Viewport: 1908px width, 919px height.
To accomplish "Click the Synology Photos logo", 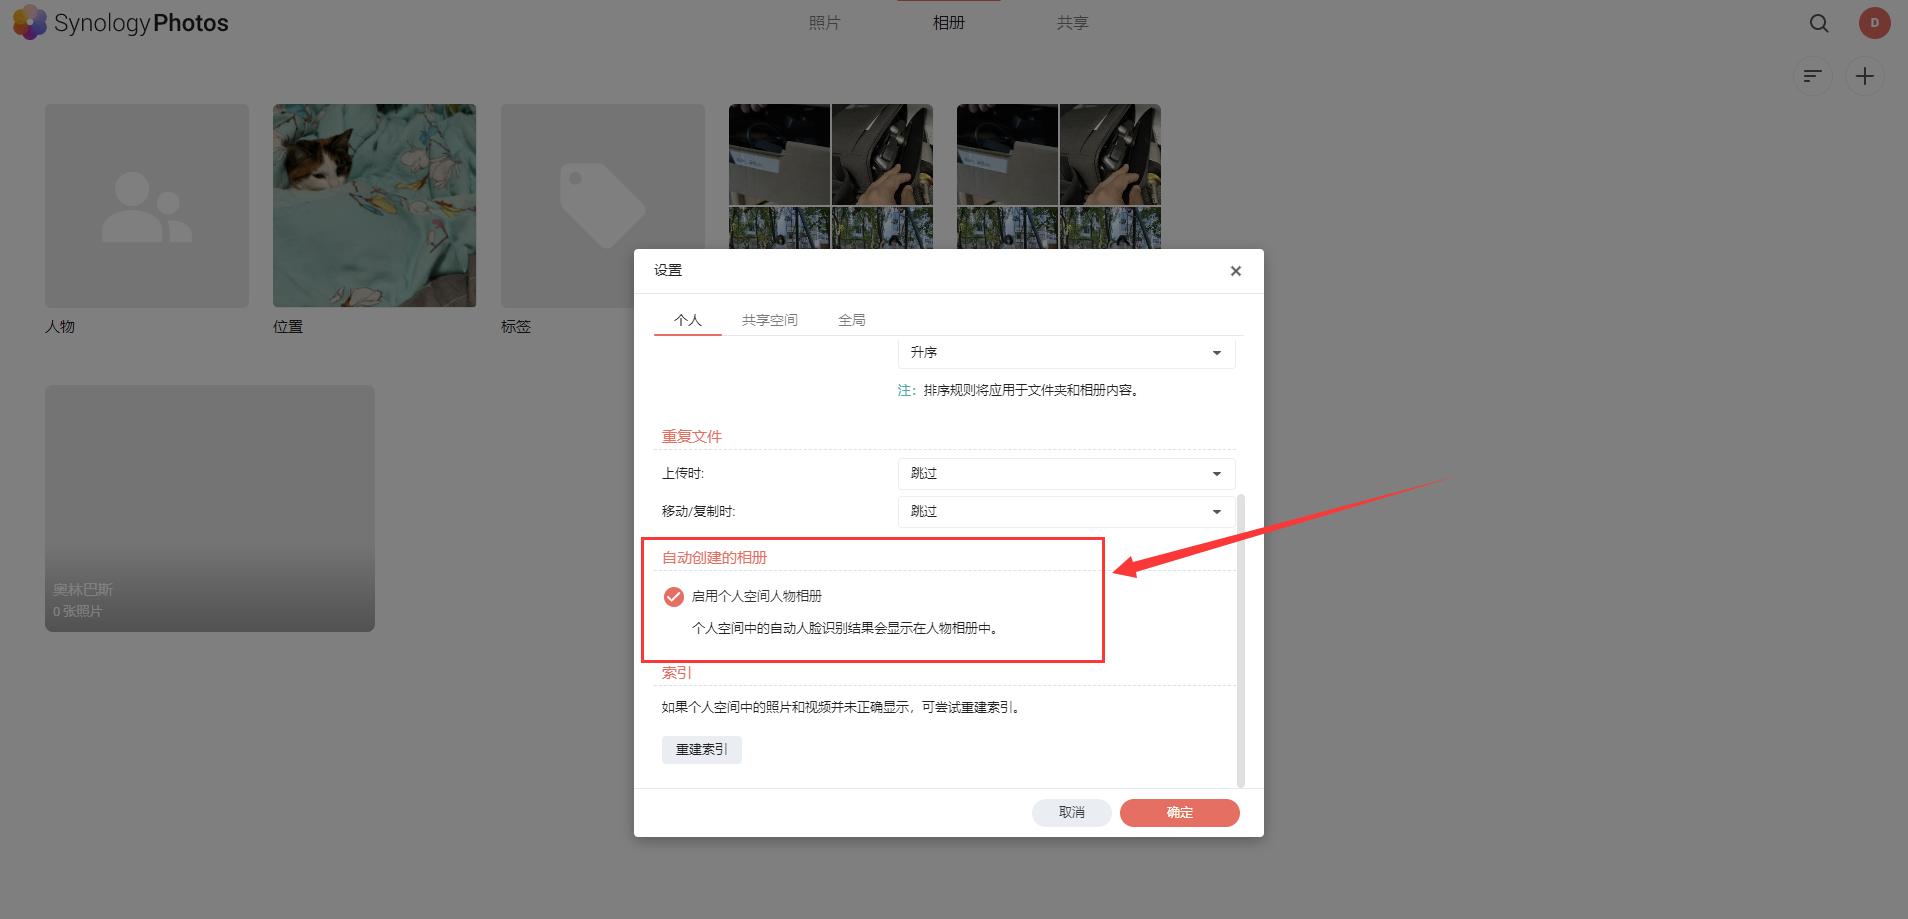I will pos(120,22).
